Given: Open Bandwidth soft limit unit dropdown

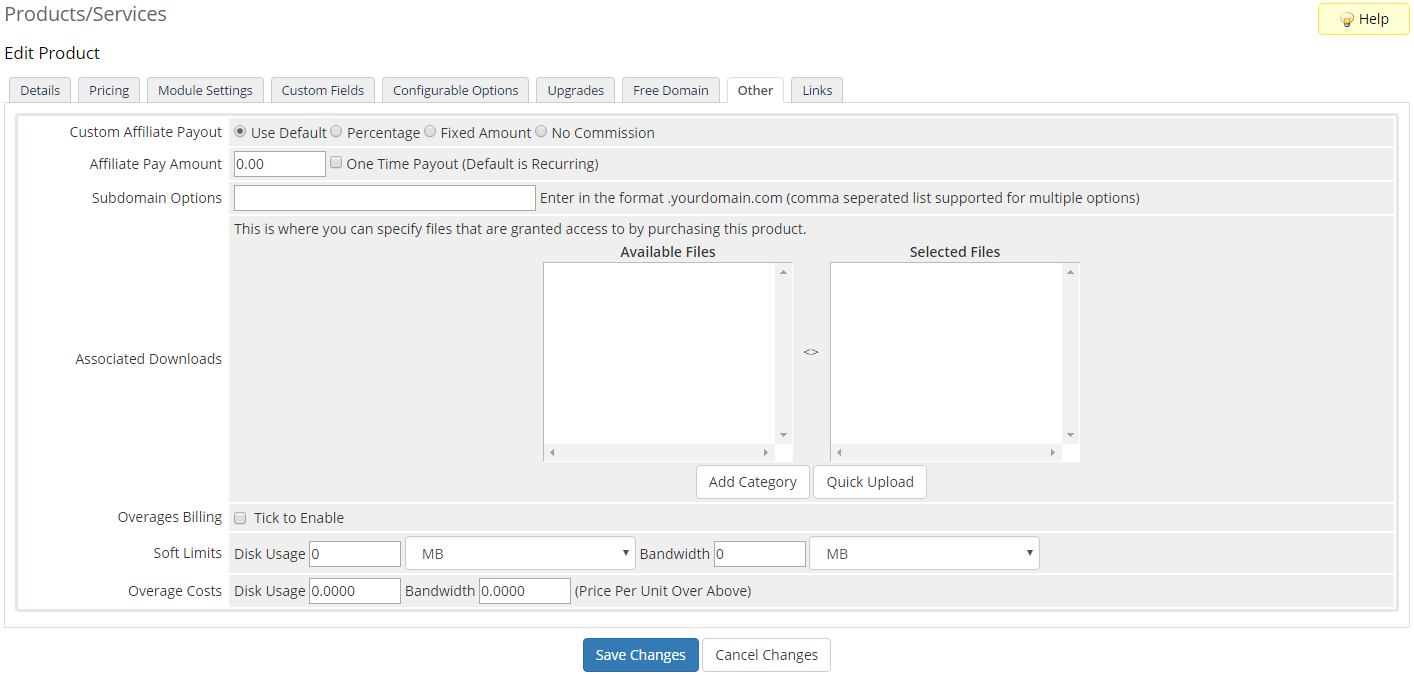Looking at the screenshot, I should click(x=924, y=553).
